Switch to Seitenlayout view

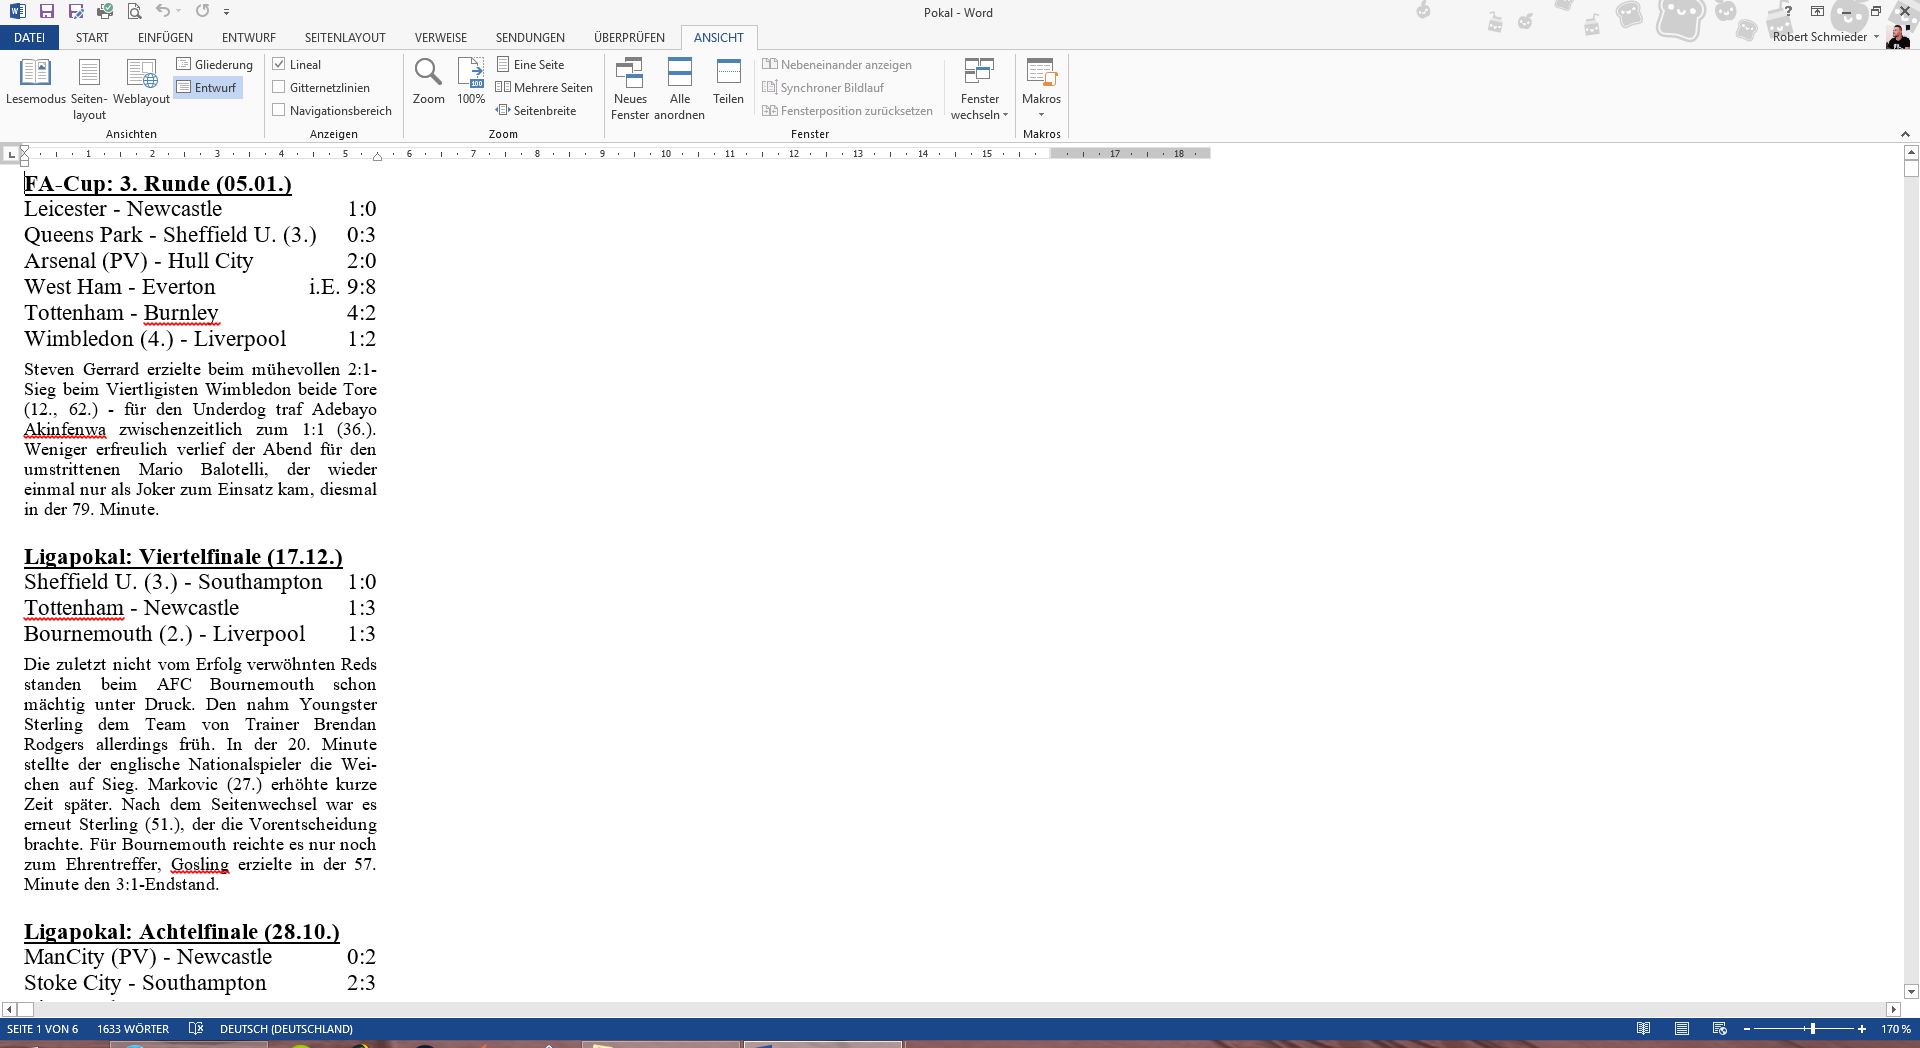click(89, 89)
